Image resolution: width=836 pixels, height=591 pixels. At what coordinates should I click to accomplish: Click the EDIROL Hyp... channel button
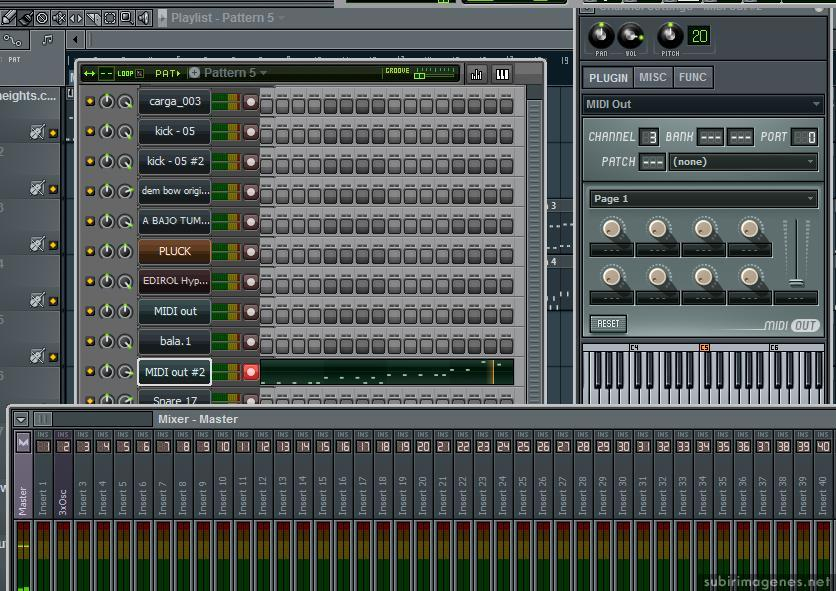click(175, 281)
